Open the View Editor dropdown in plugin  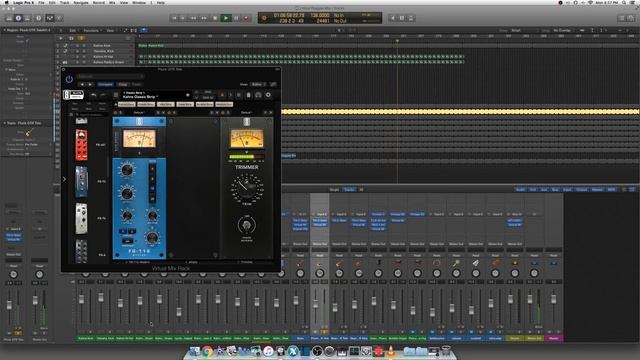click(257, 84)
